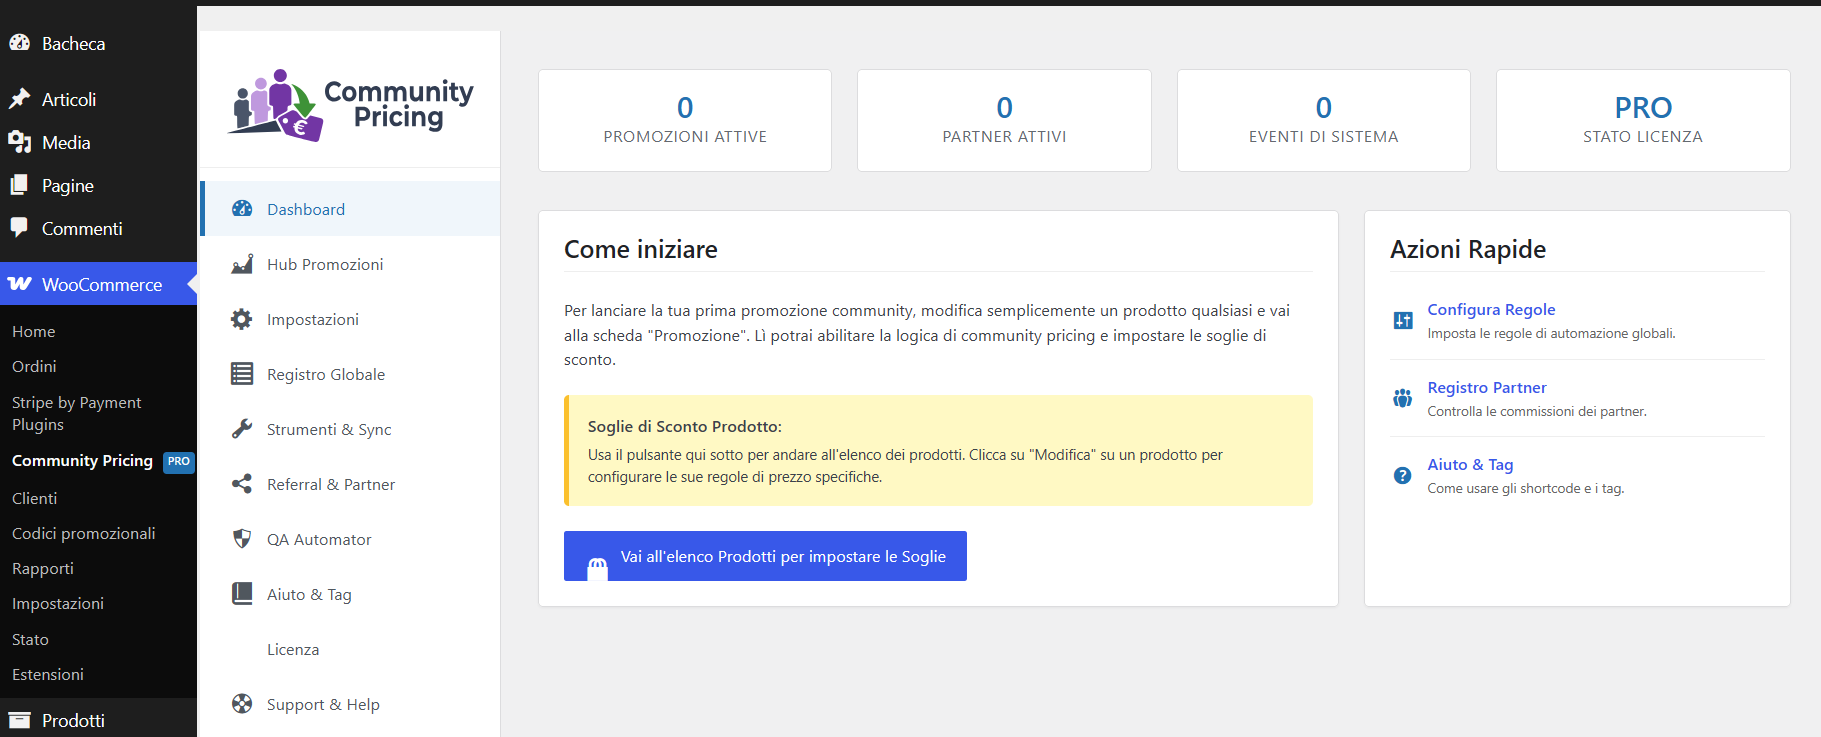1821x737 pixels.
Task: Click the Prodotti archive box icon
Action: (19, 720)
